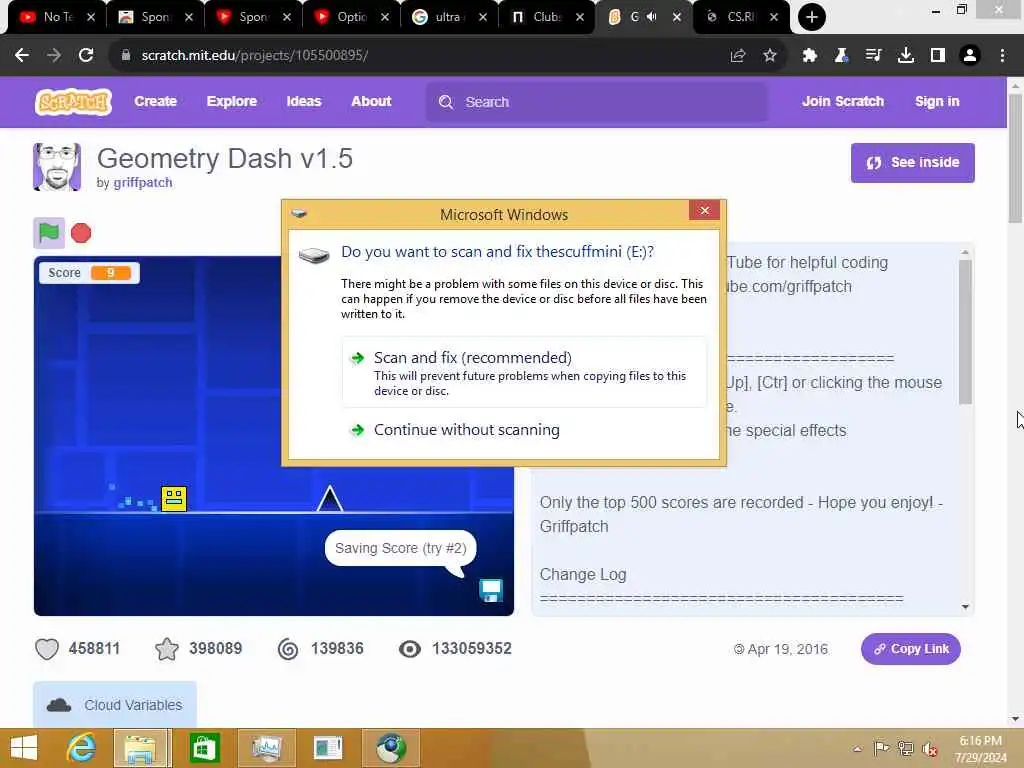1024x768 pixels.
Task: Open the Explore menu item
Action: 232,101
